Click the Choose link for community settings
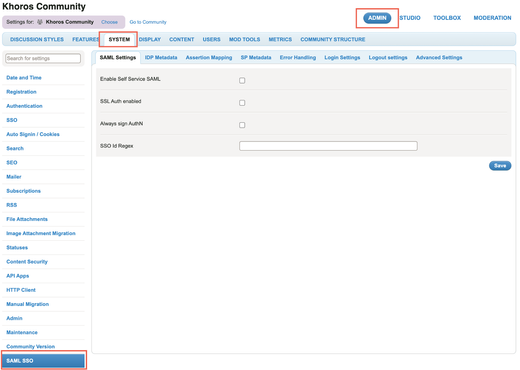The image size is (520, 370). (x=109, y=22)
